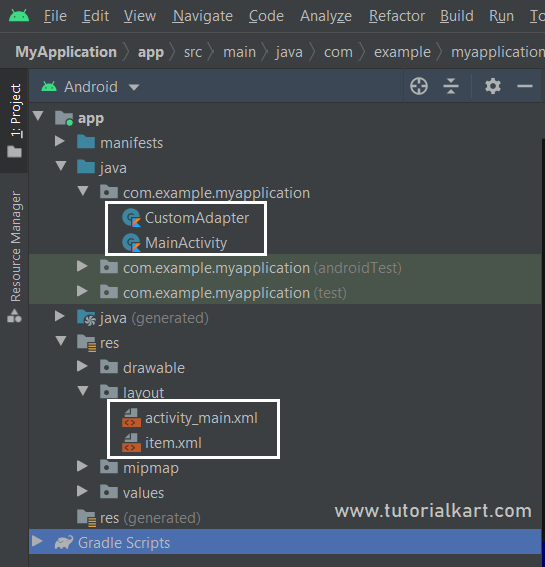Collapse the com.example.myapplication main package
Image resolution: width=545 pixels, height=567 pixels.
[x=83, y=191]
